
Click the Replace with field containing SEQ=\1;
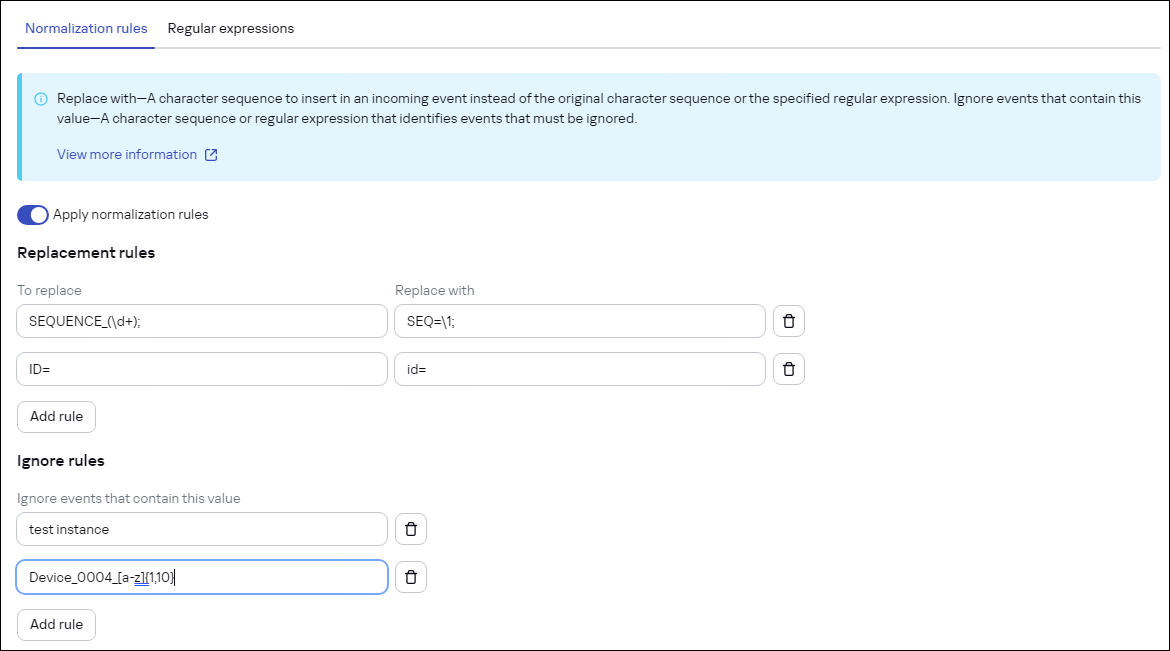(x=580, y=320)
